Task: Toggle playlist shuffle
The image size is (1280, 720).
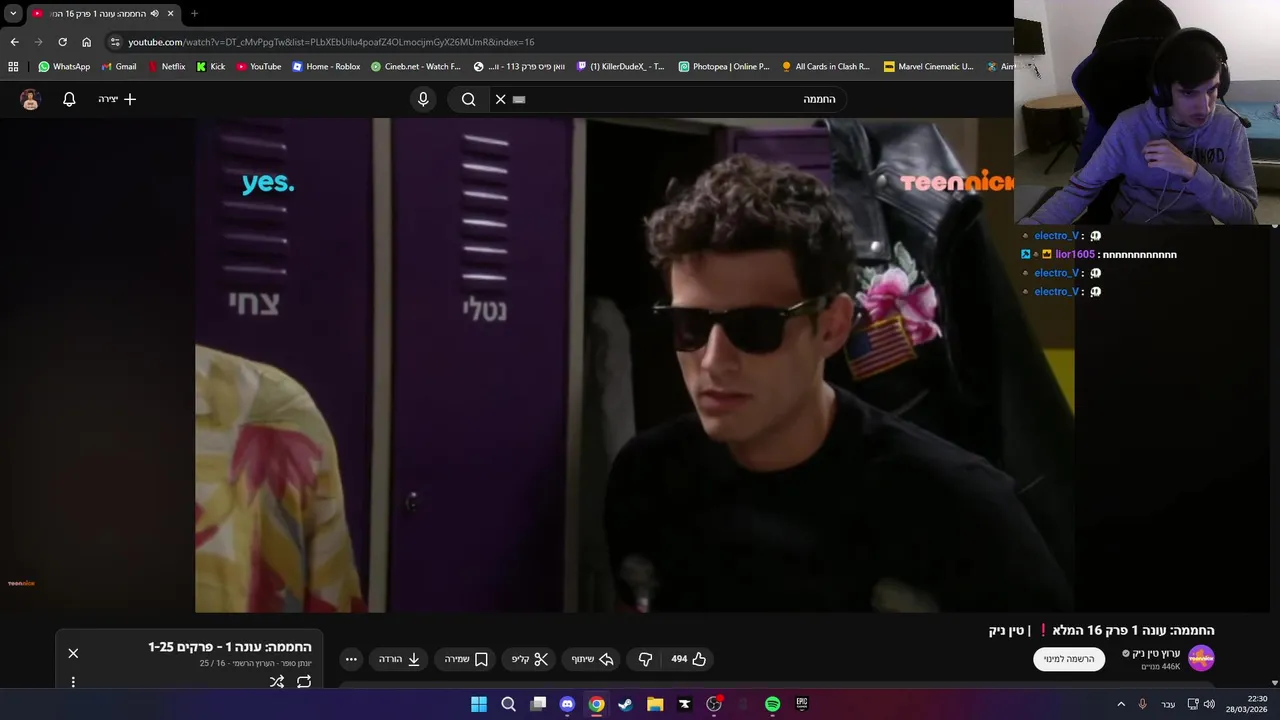Action: click(277, 681)
